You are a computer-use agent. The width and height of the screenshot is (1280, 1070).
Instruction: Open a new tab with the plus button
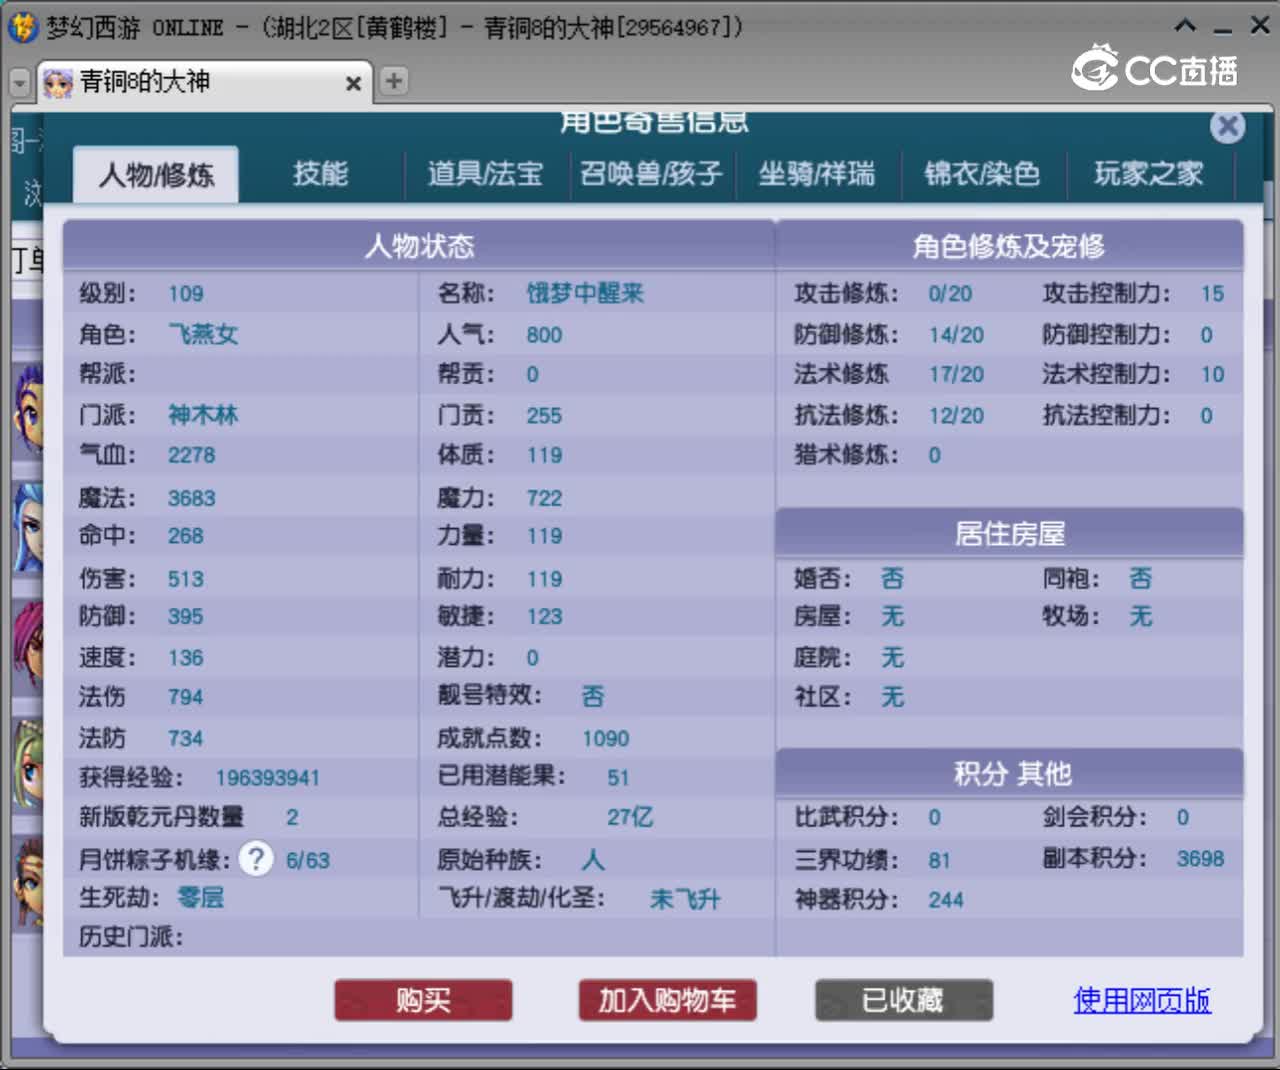394,81
